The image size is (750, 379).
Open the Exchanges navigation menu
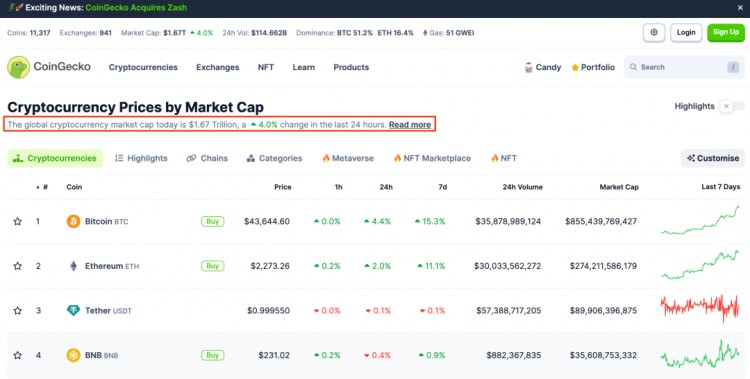coord(218,67)
